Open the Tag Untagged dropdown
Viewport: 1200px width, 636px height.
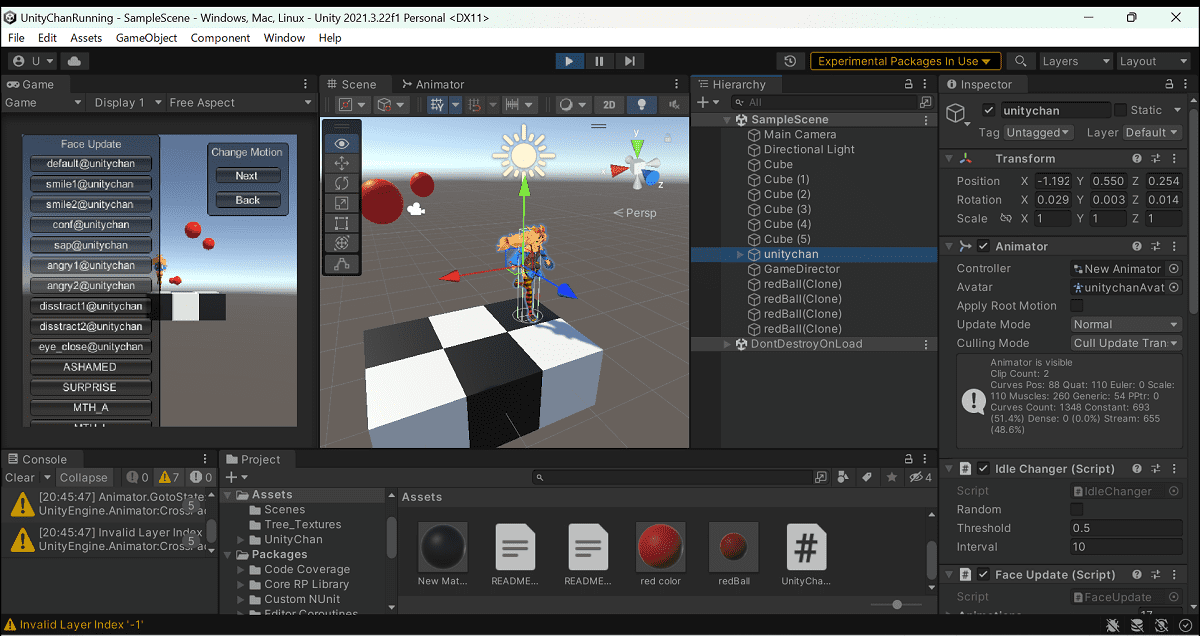tap(1038, 132)
